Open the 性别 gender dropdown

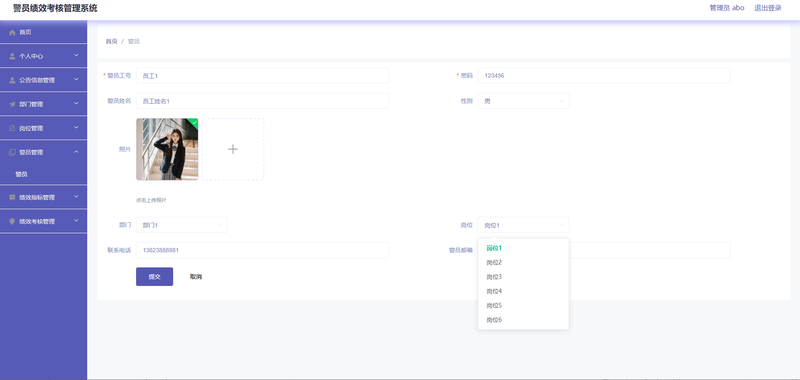(523, 101)
